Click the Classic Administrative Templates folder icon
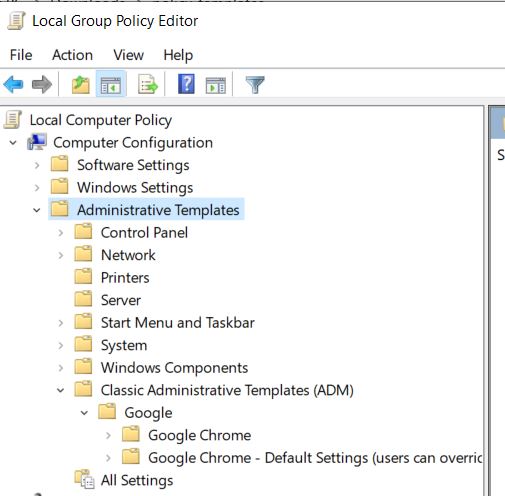505x496 pixels. pyautogui.click(x=83, y=389)
